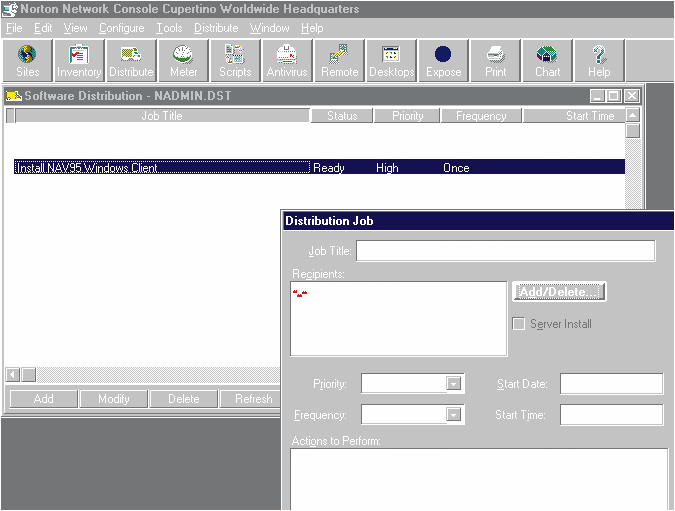The height and width of the screenshot is (511, 675).
Task: Click the Remote control icon
Action: pos(339,60)
